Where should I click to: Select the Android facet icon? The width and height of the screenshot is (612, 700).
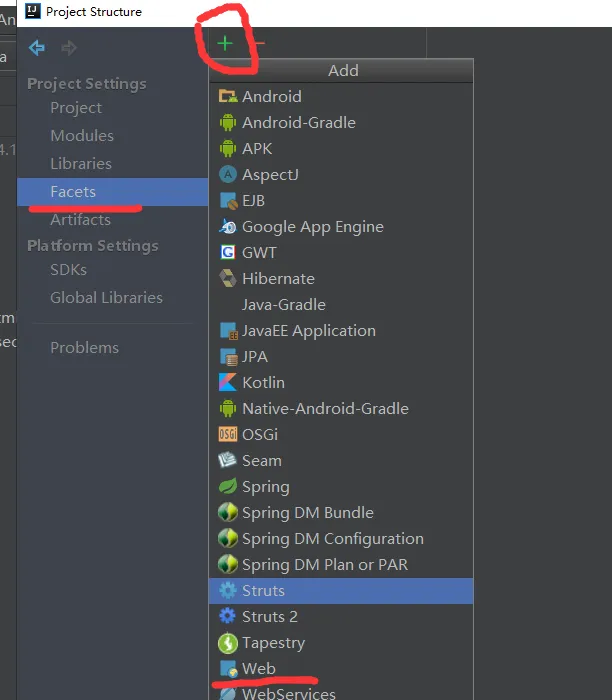(x=227, y=97)
